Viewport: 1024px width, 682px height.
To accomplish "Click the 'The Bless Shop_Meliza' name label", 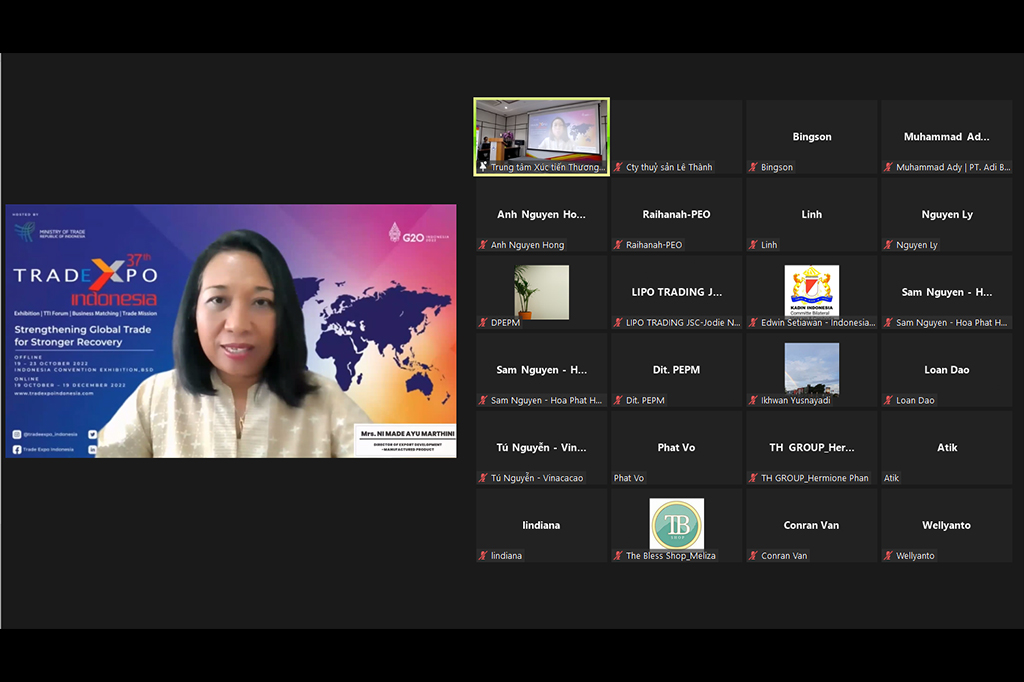I will point(671,556).
